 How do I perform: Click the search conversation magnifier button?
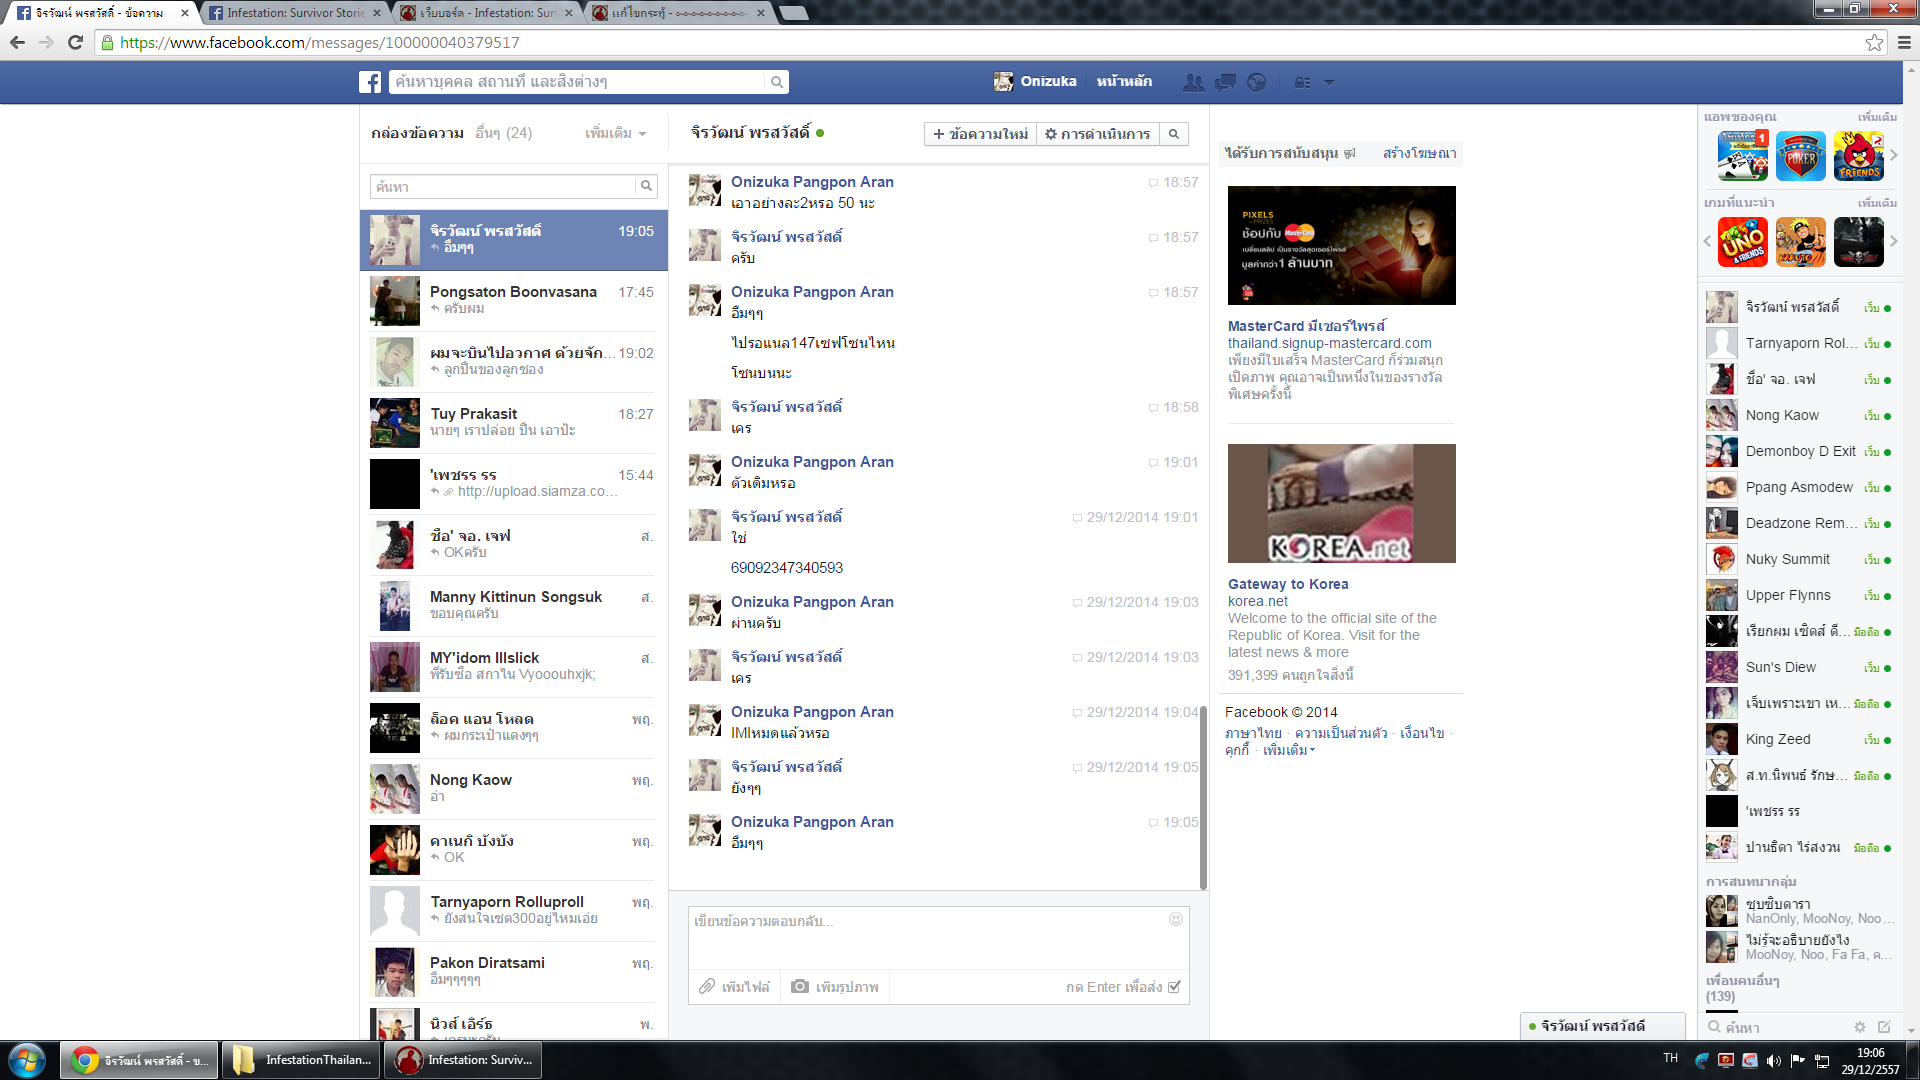coord(1174,134)
